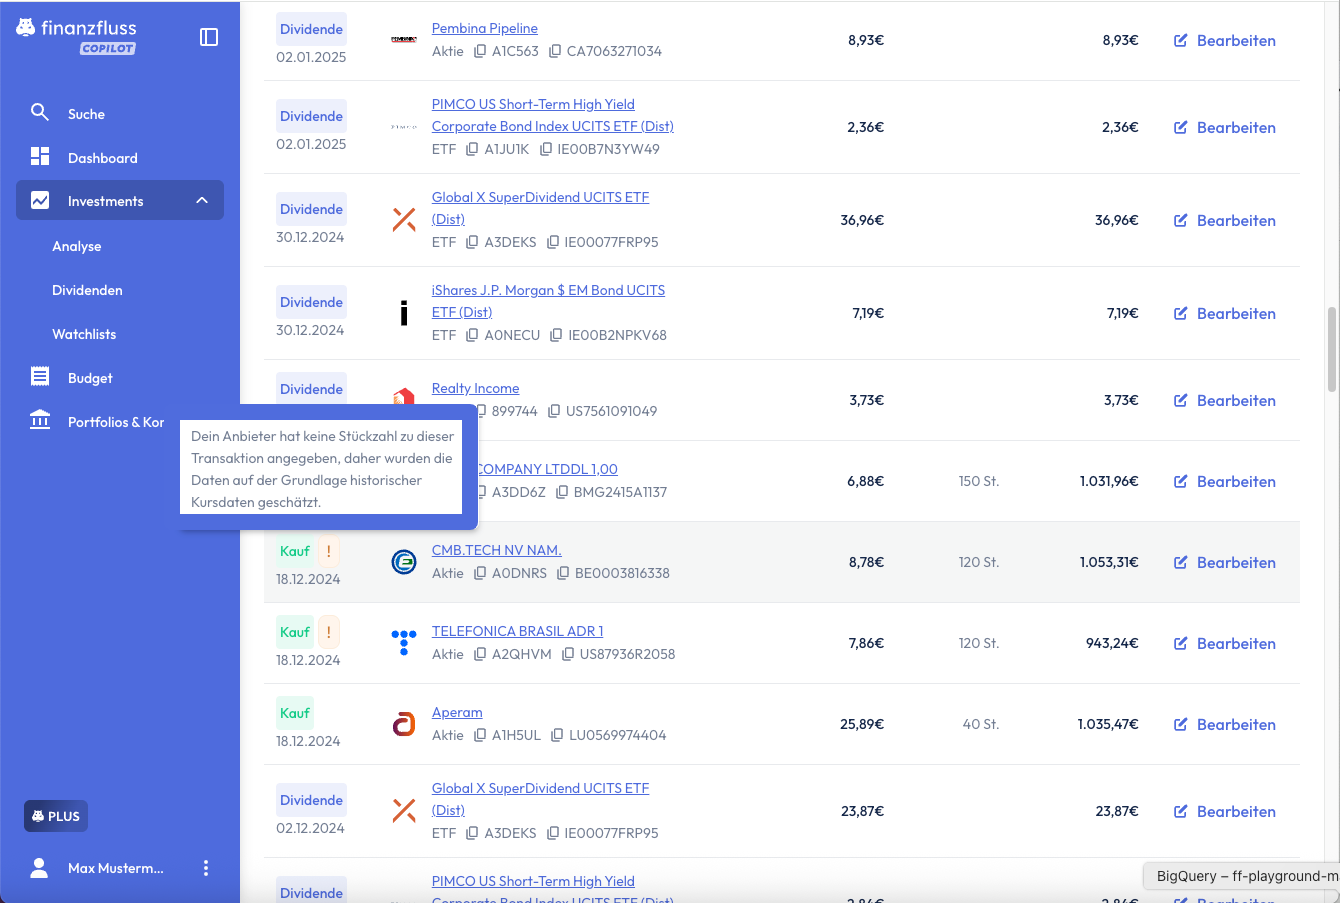Copy ISIN BMG2415A1137
The height and width of the screenshot is (903, 1340).
pos(562,492)
